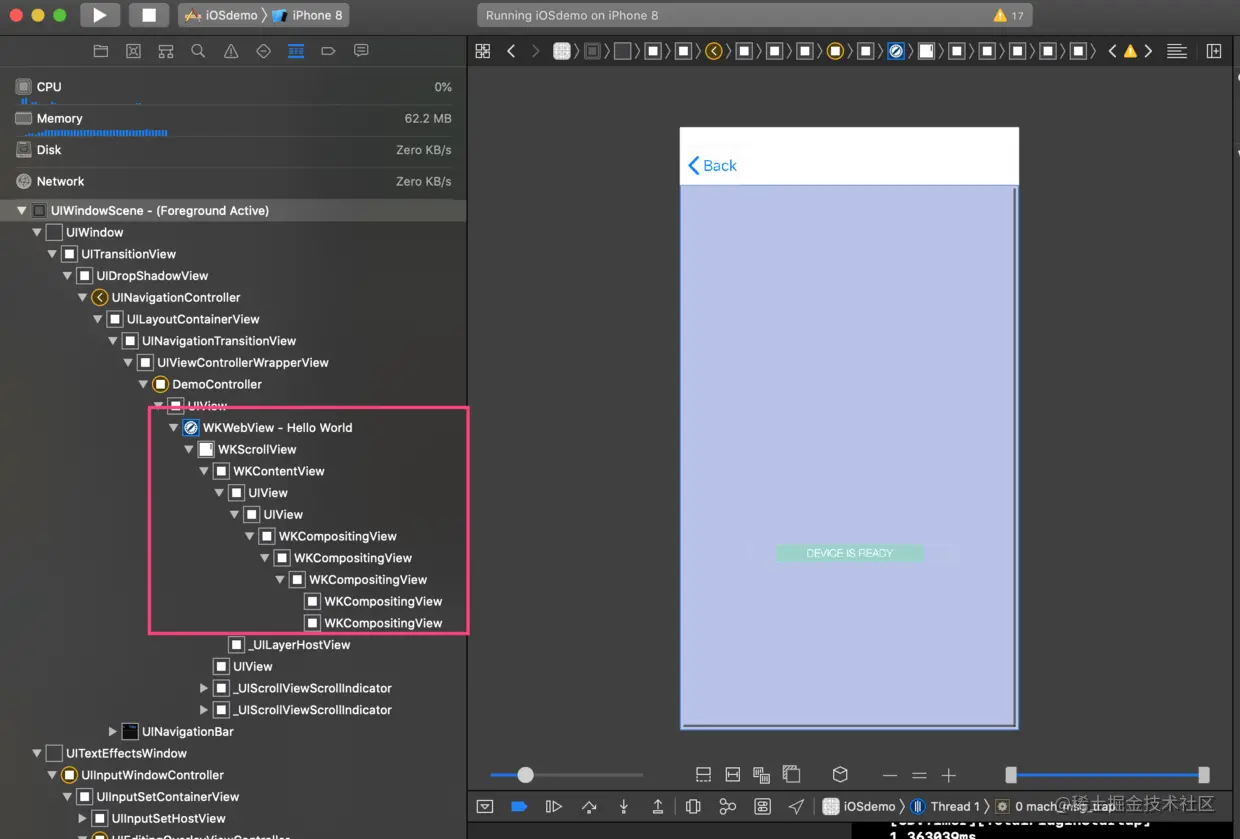Collapse the UINavigationController node
The width and height of the screenshot is (1240, 839).
(83, 297)
